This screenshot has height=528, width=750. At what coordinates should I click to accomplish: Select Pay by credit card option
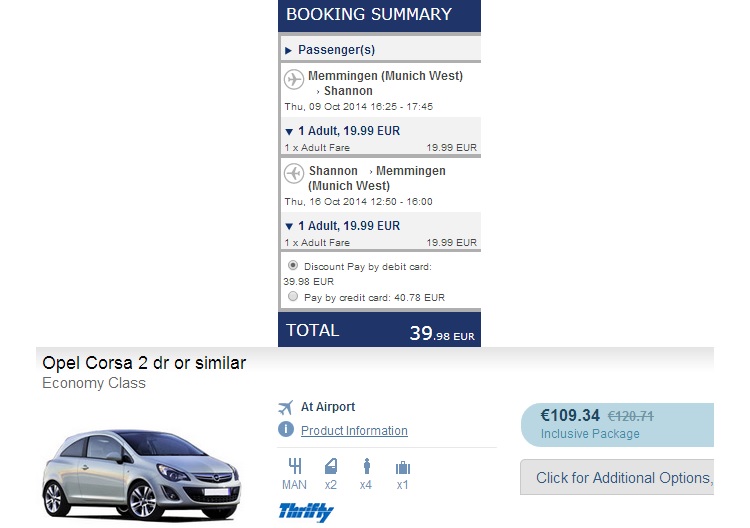pyautogui.click(x=293, y=297)
